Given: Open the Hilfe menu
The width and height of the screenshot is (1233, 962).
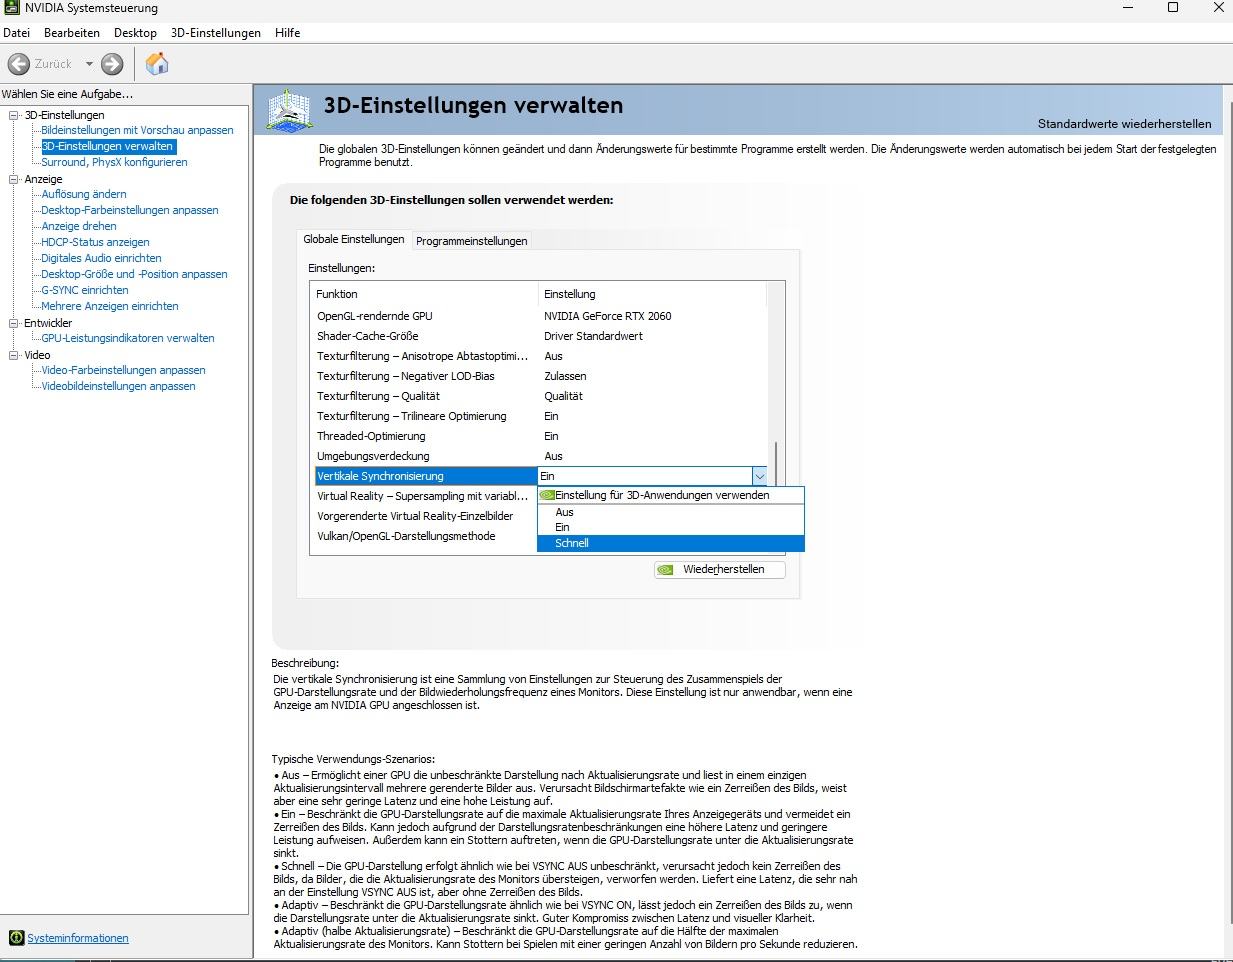Looking at the screenshot, I should (288, 33).
